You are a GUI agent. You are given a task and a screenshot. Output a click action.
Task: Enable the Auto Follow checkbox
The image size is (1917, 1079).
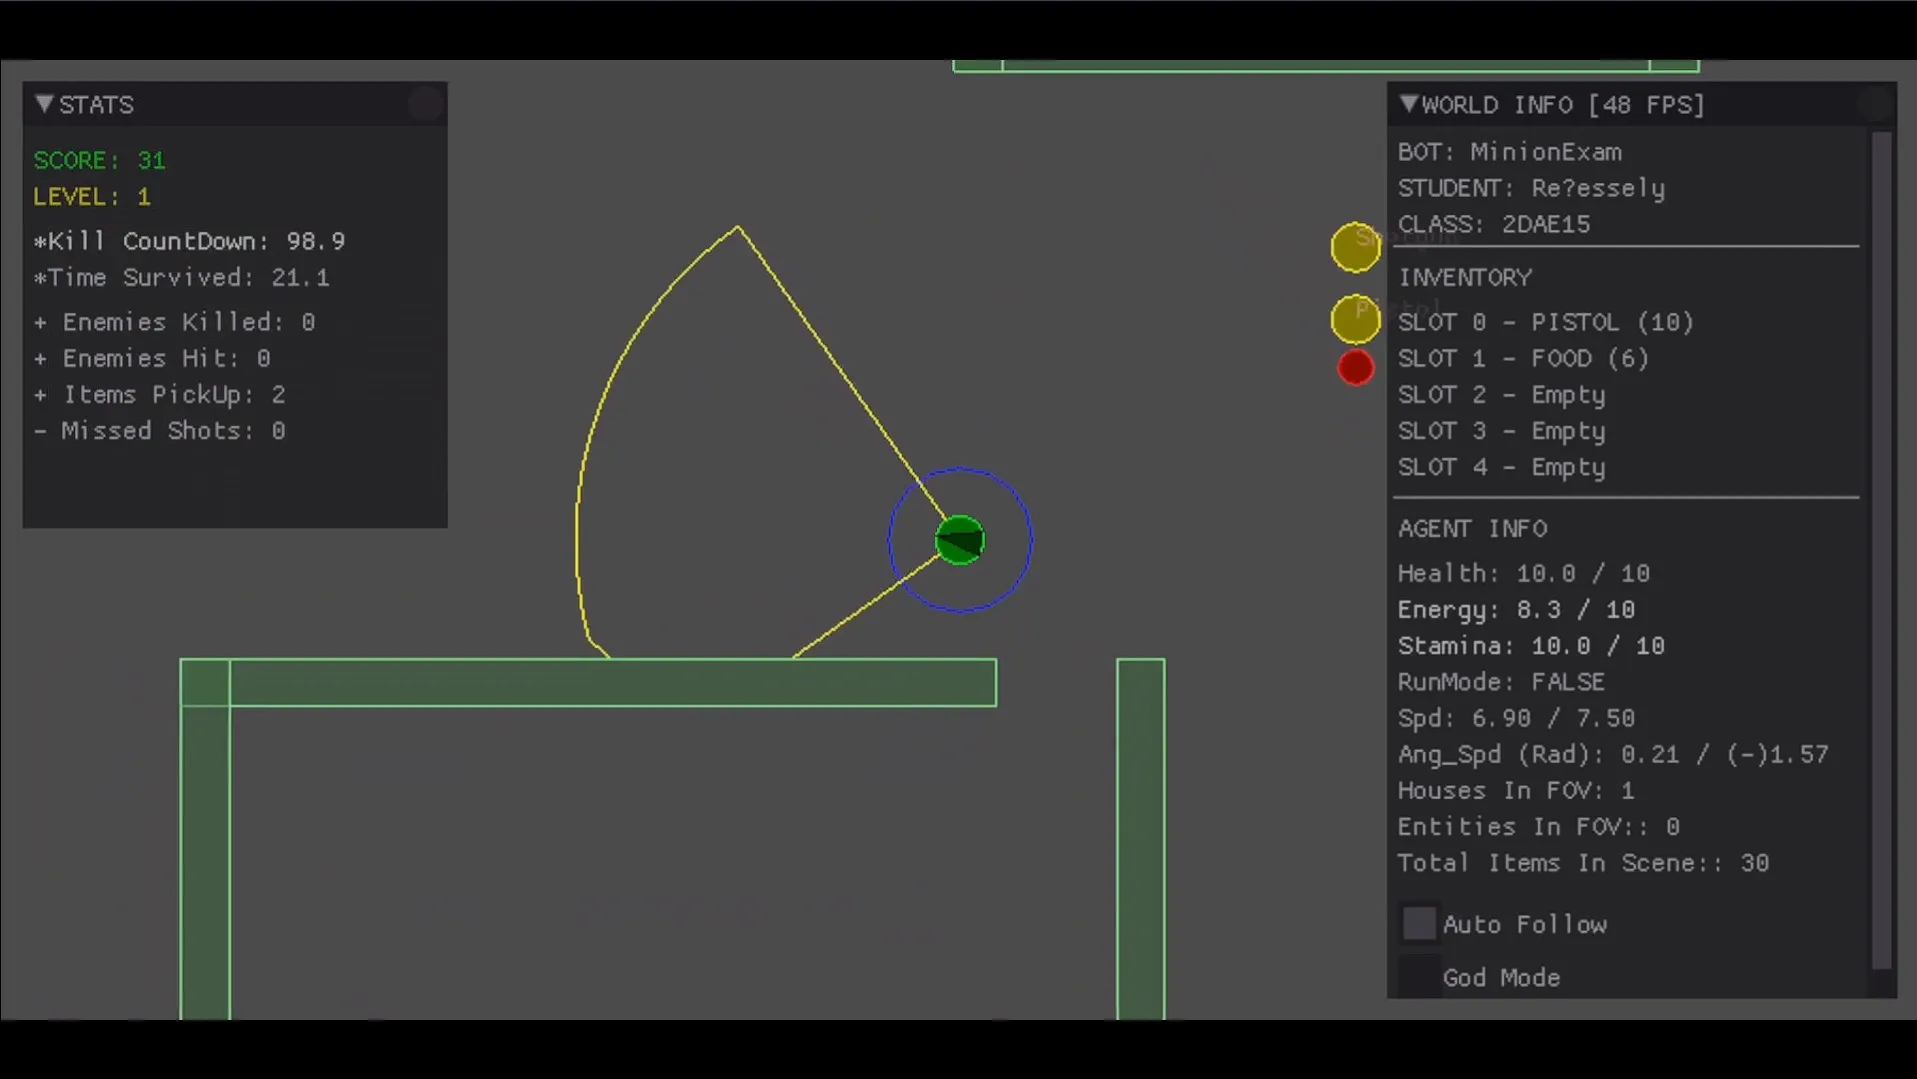point(1419,924)
